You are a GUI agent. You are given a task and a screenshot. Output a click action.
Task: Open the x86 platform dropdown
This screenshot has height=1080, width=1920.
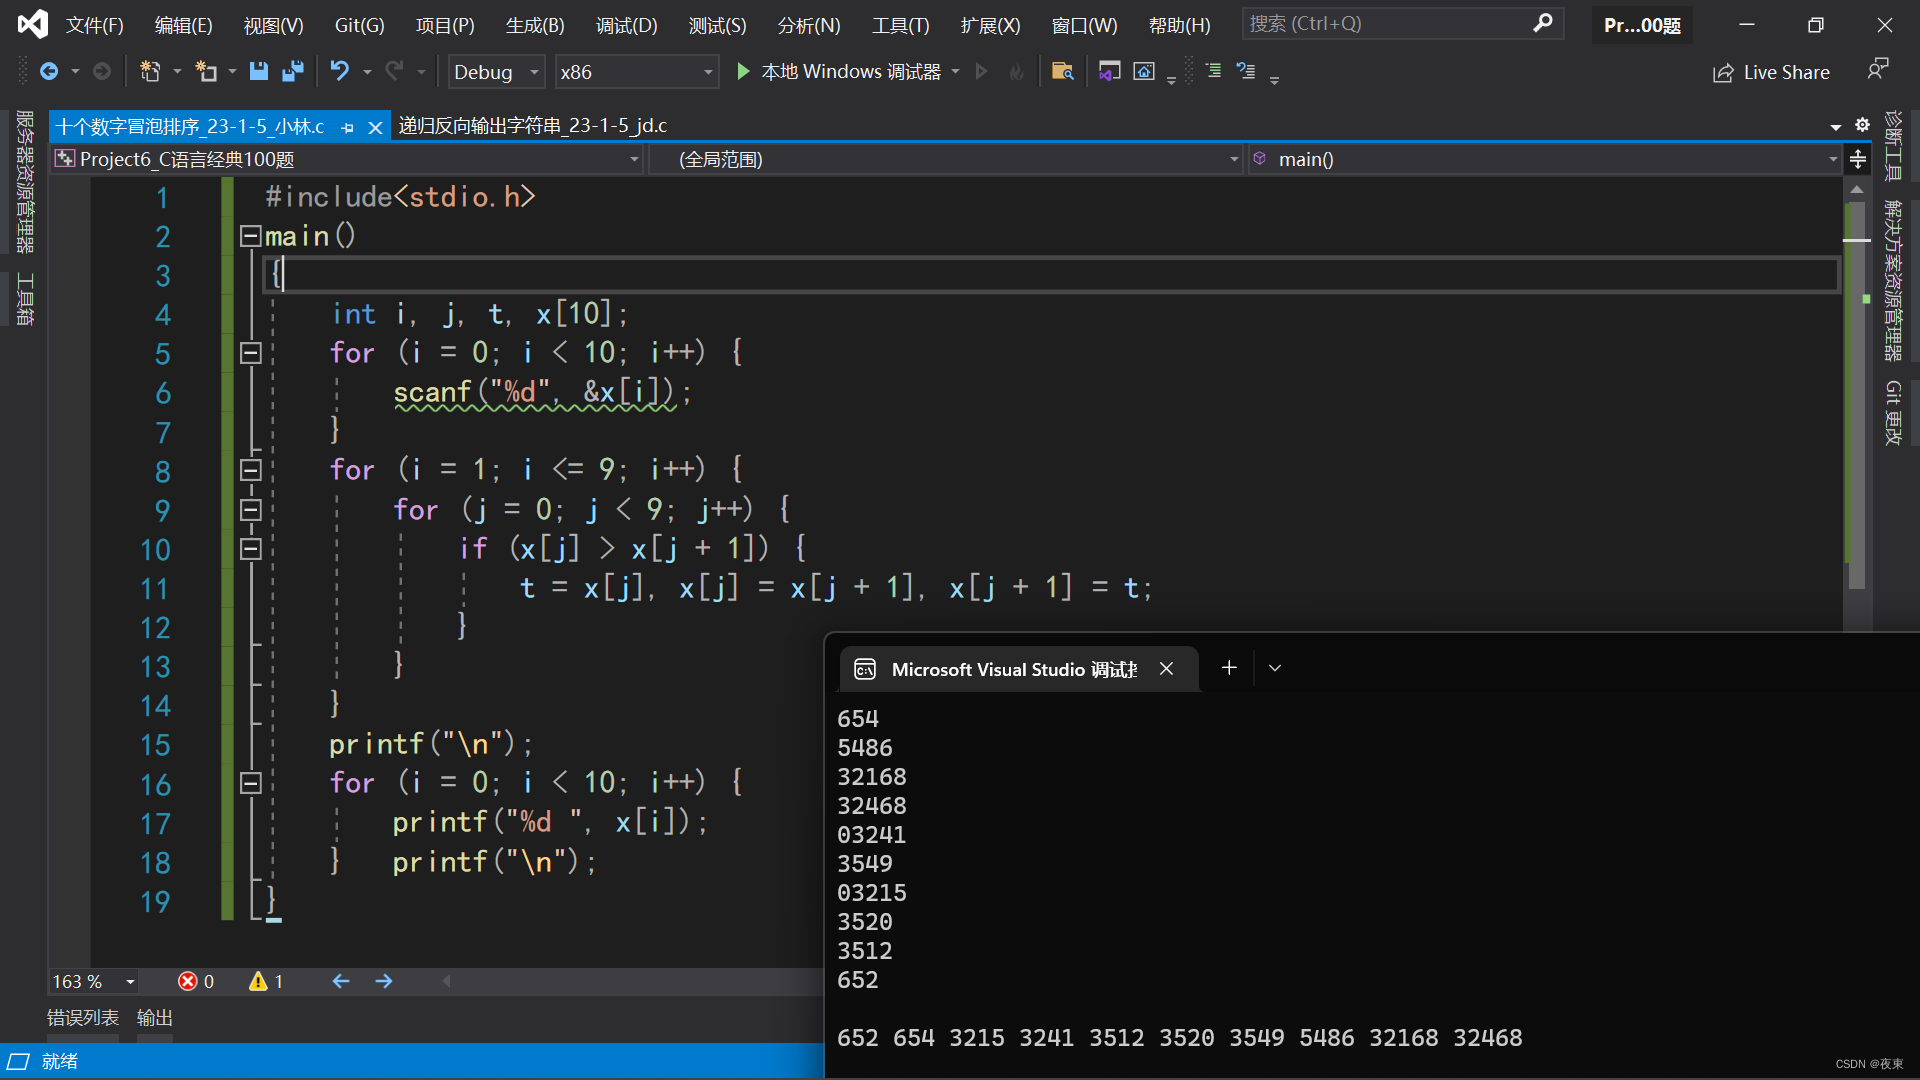pyautogui.click(x=636, y=72)
